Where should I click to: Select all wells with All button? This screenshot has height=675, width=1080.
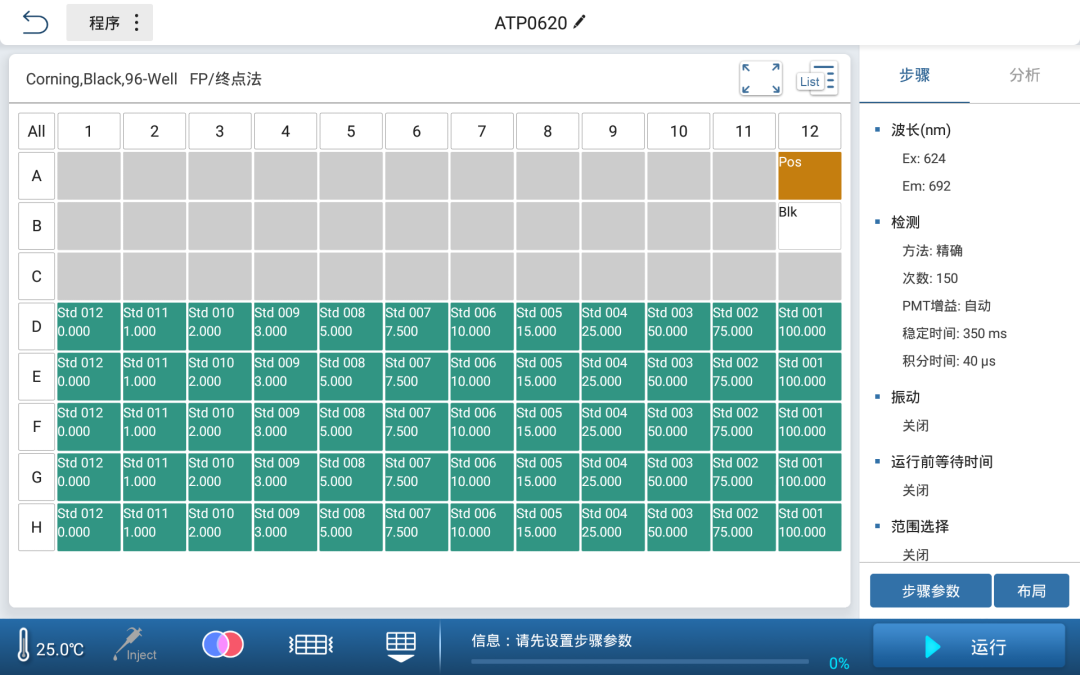click(x=37, y=131)
